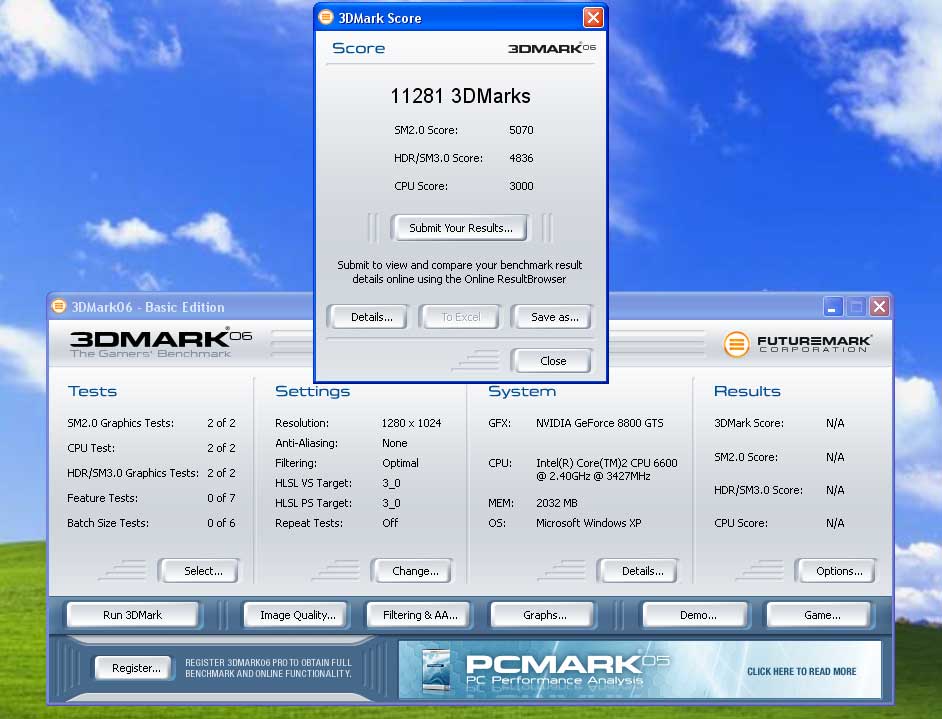Click the 3DMark06 Gamers' Benchmark logo
942x719 pixels.
[161, 344]
